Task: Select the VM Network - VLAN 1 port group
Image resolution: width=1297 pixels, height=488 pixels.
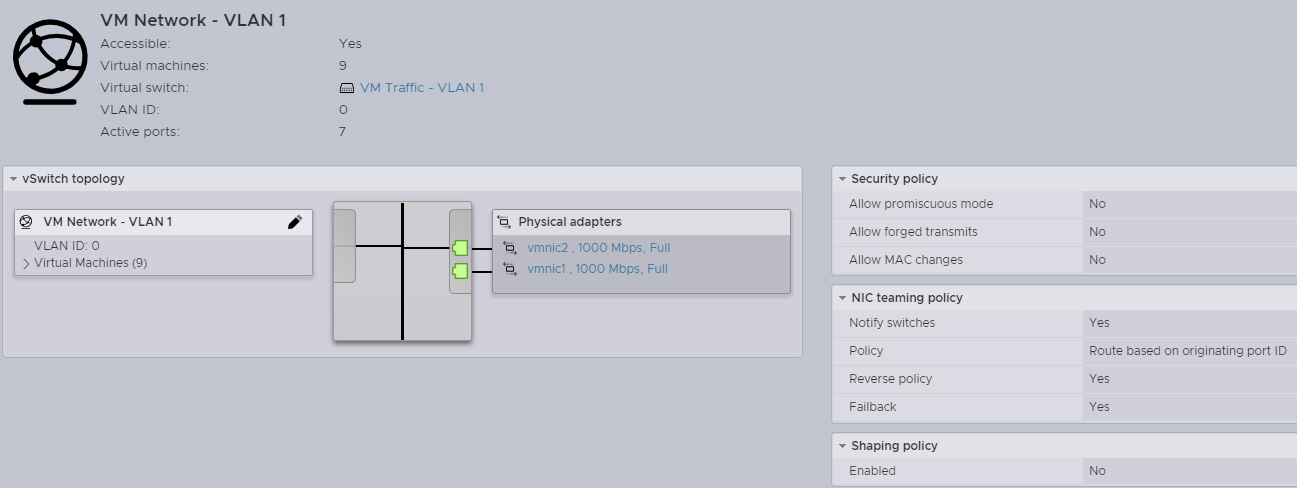Action: pyautogui.click(x=108, y=222)
